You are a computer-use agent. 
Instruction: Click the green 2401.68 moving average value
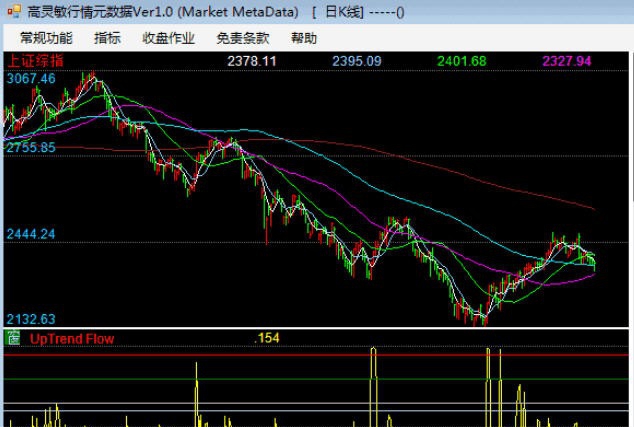(462, 61)
